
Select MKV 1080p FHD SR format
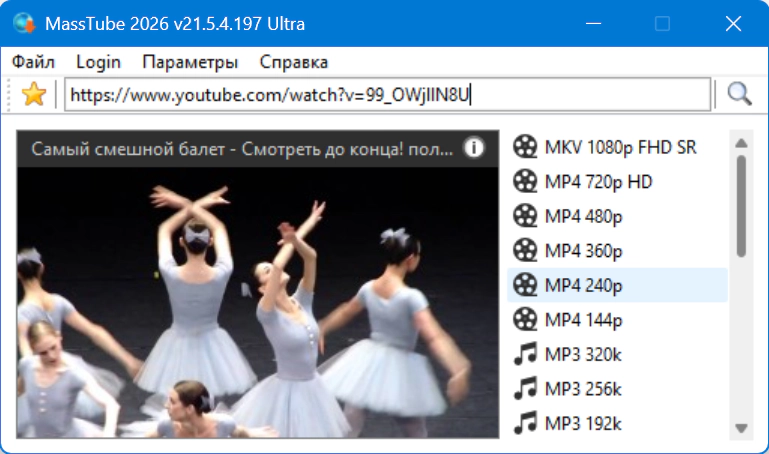click(x=617, y=147)
